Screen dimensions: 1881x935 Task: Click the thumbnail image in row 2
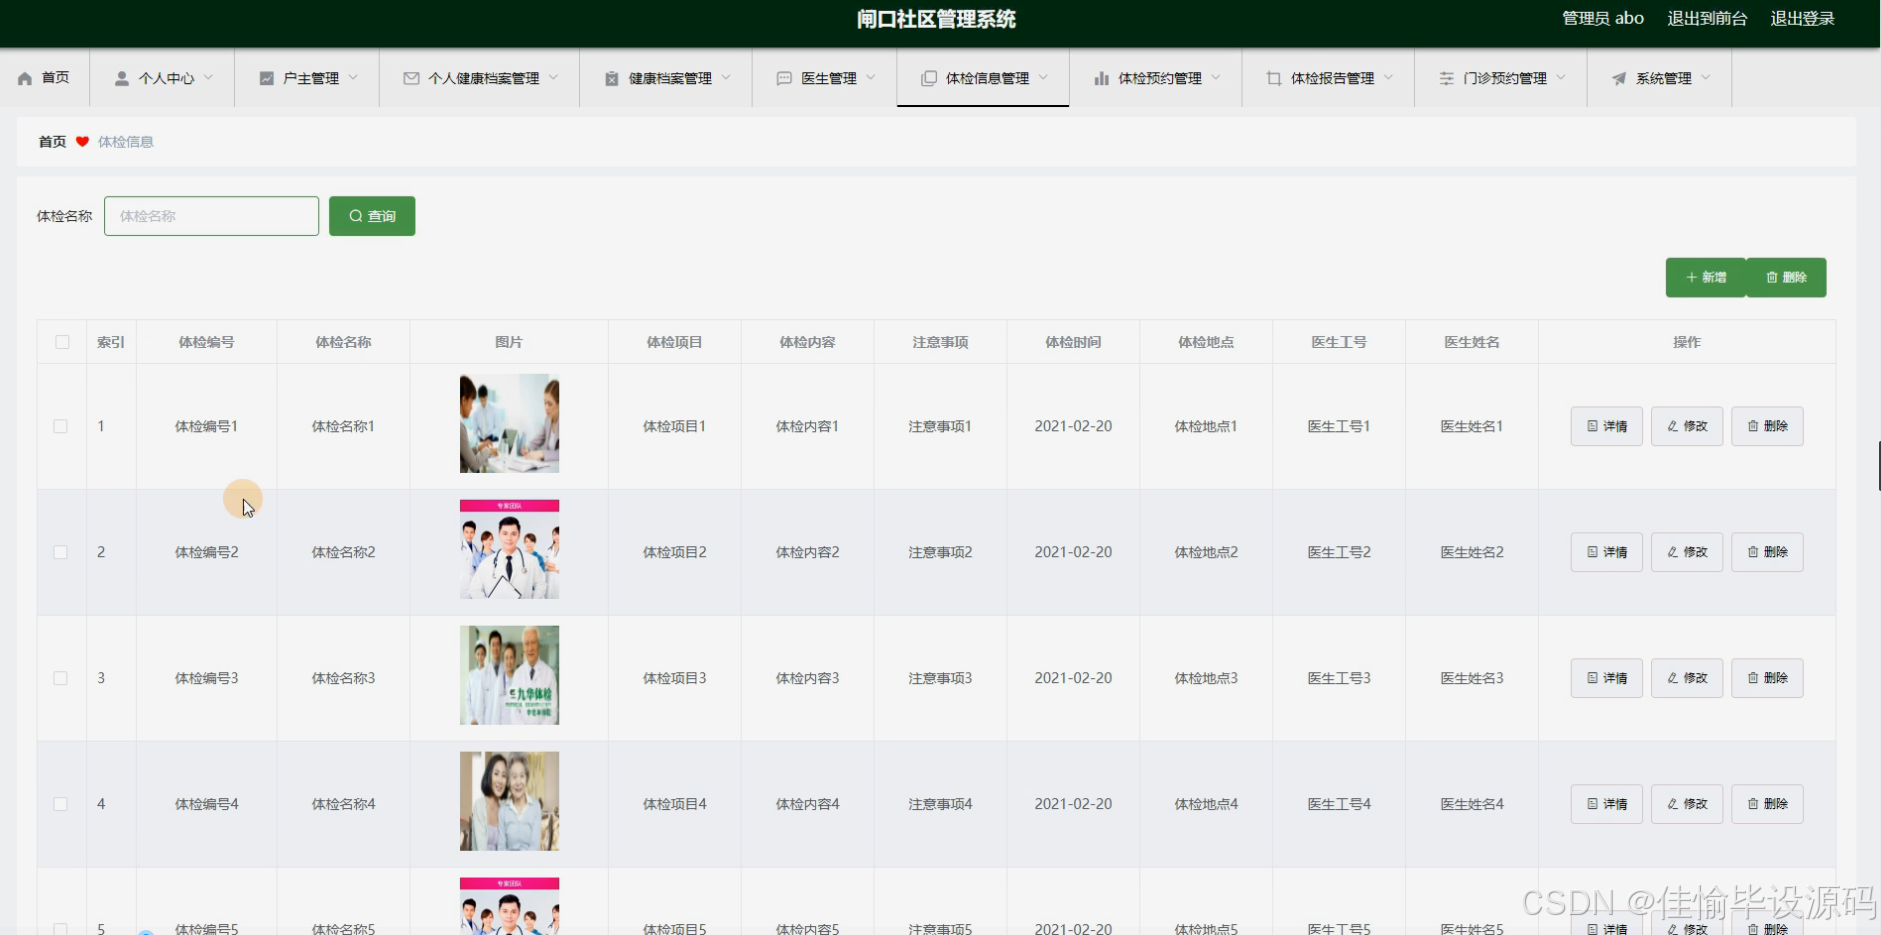[x=509, y=549]
